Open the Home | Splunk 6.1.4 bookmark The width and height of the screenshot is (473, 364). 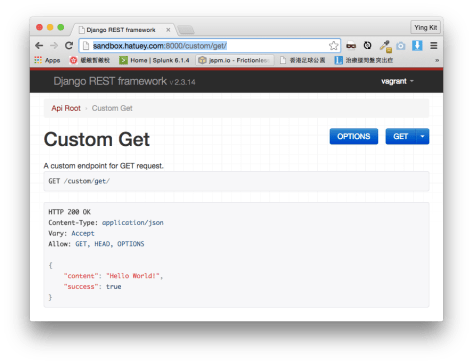[154, 60]
